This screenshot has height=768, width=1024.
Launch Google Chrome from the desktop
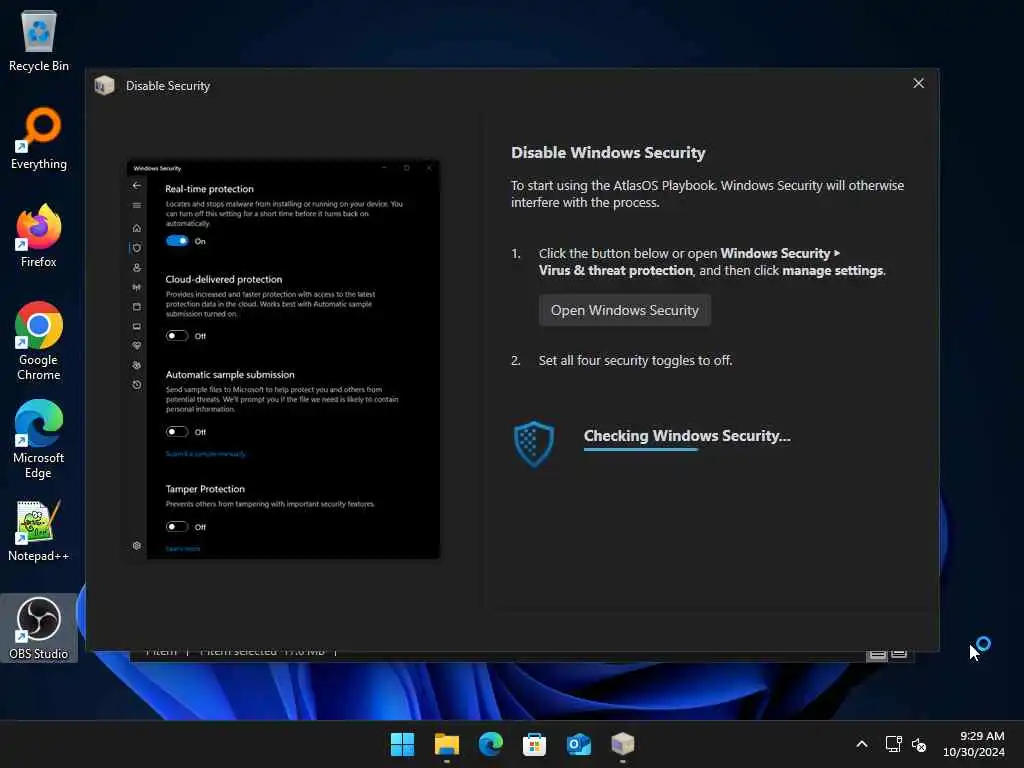pos(39,341)
